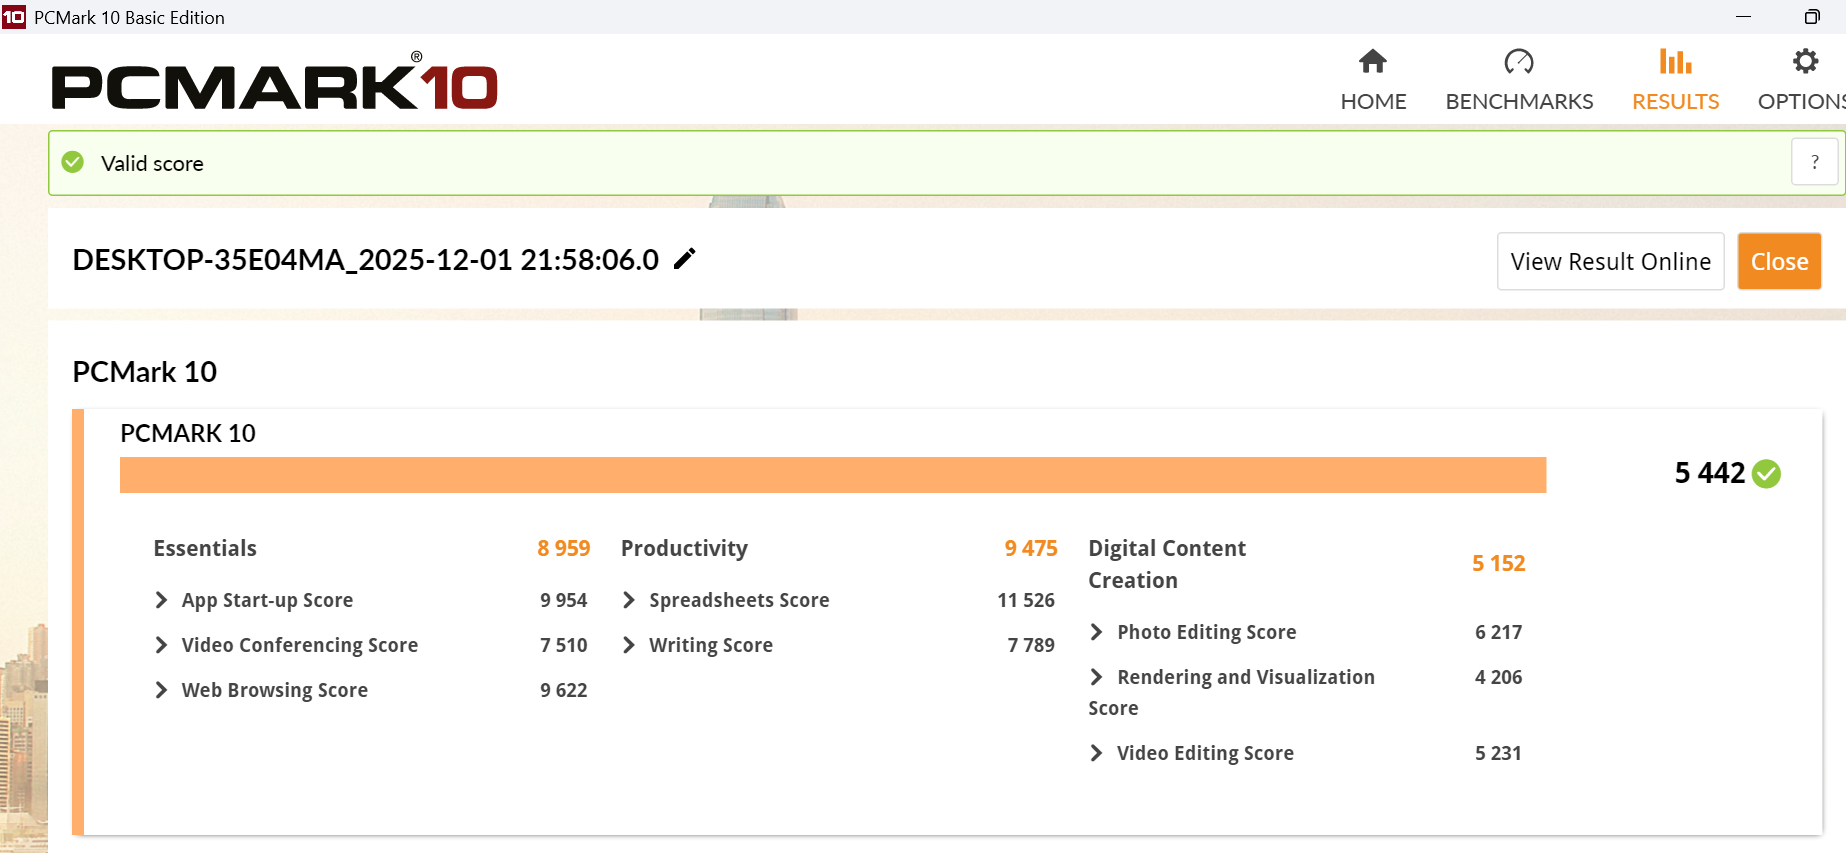
Task: Click the green checkmark beside 5 442
Action: point(1767,473)
